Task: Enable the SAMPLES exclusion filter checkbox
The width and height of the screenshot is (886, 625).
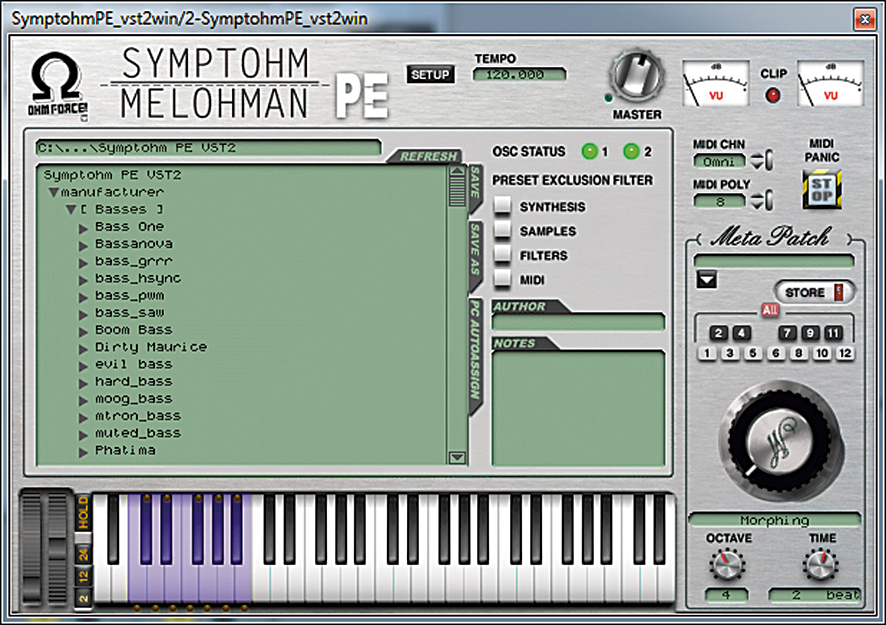Action: [x=502, y=230]
